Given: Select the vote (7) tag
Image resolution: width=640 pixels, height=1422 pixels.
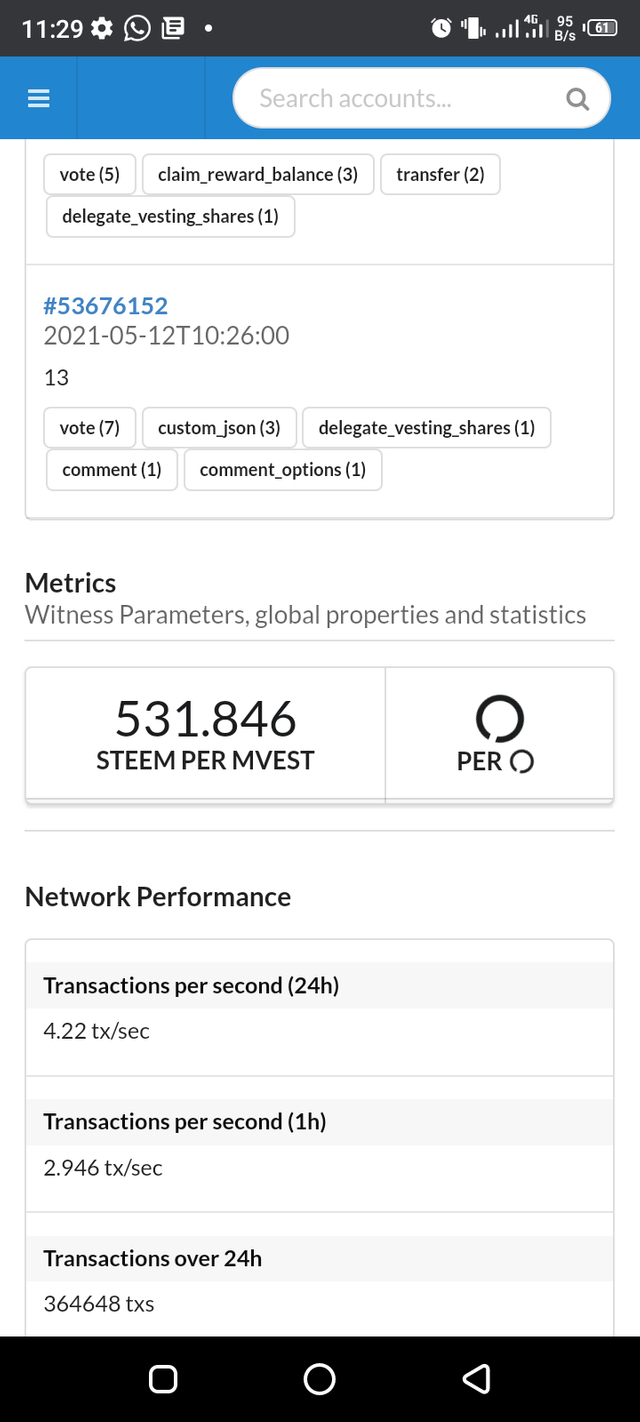Looking at the screenshot, I should 89,427.
